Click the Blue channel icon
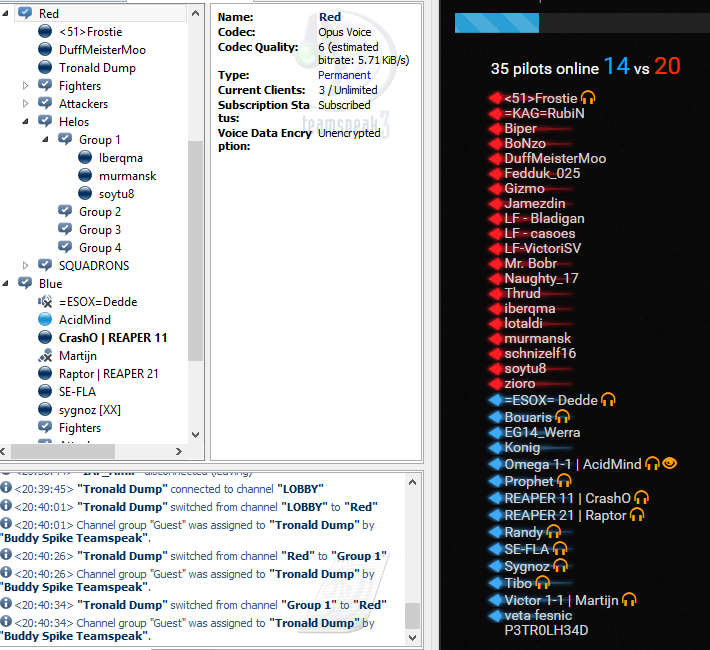 [25, 283]
